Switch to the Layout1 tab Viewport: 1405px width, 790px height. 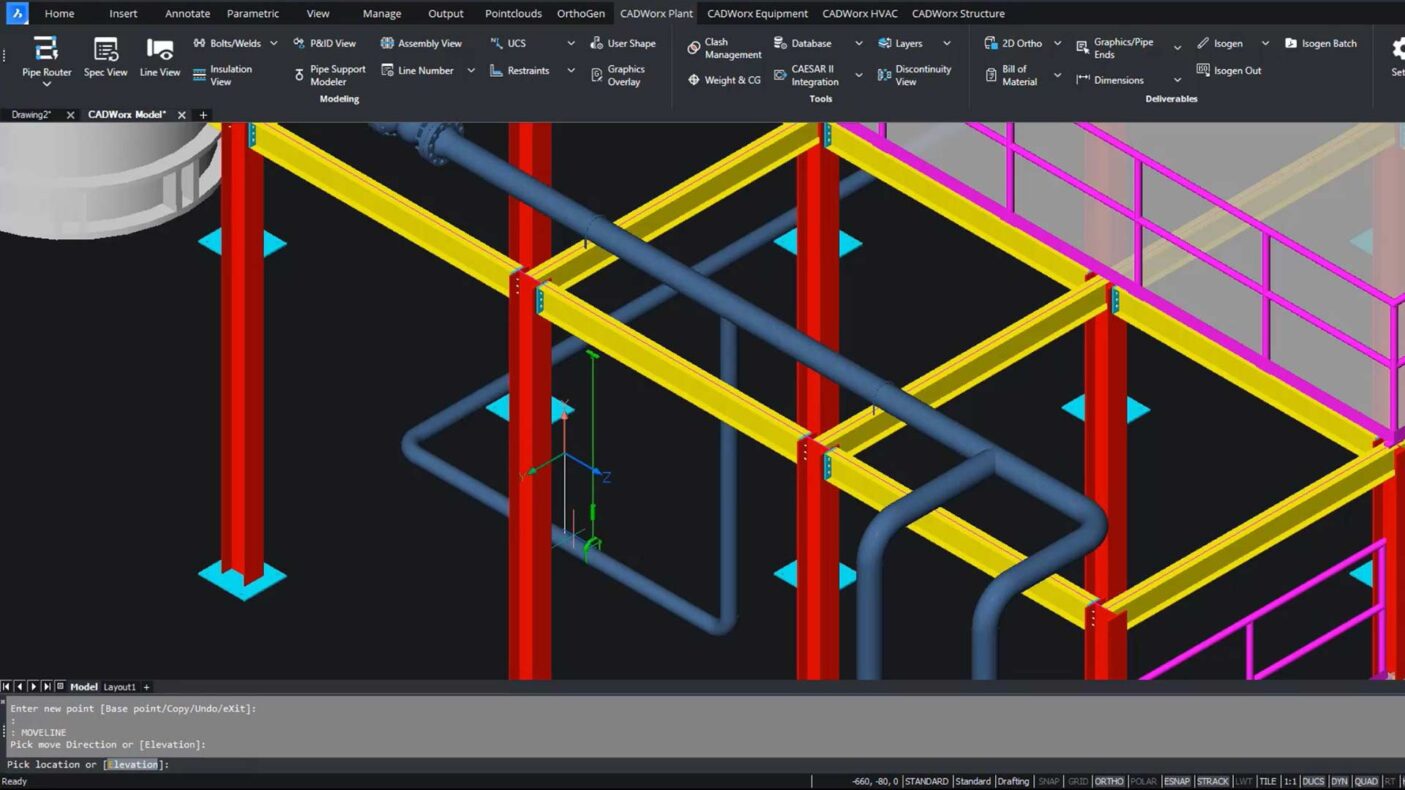click(x=120, y=687)
